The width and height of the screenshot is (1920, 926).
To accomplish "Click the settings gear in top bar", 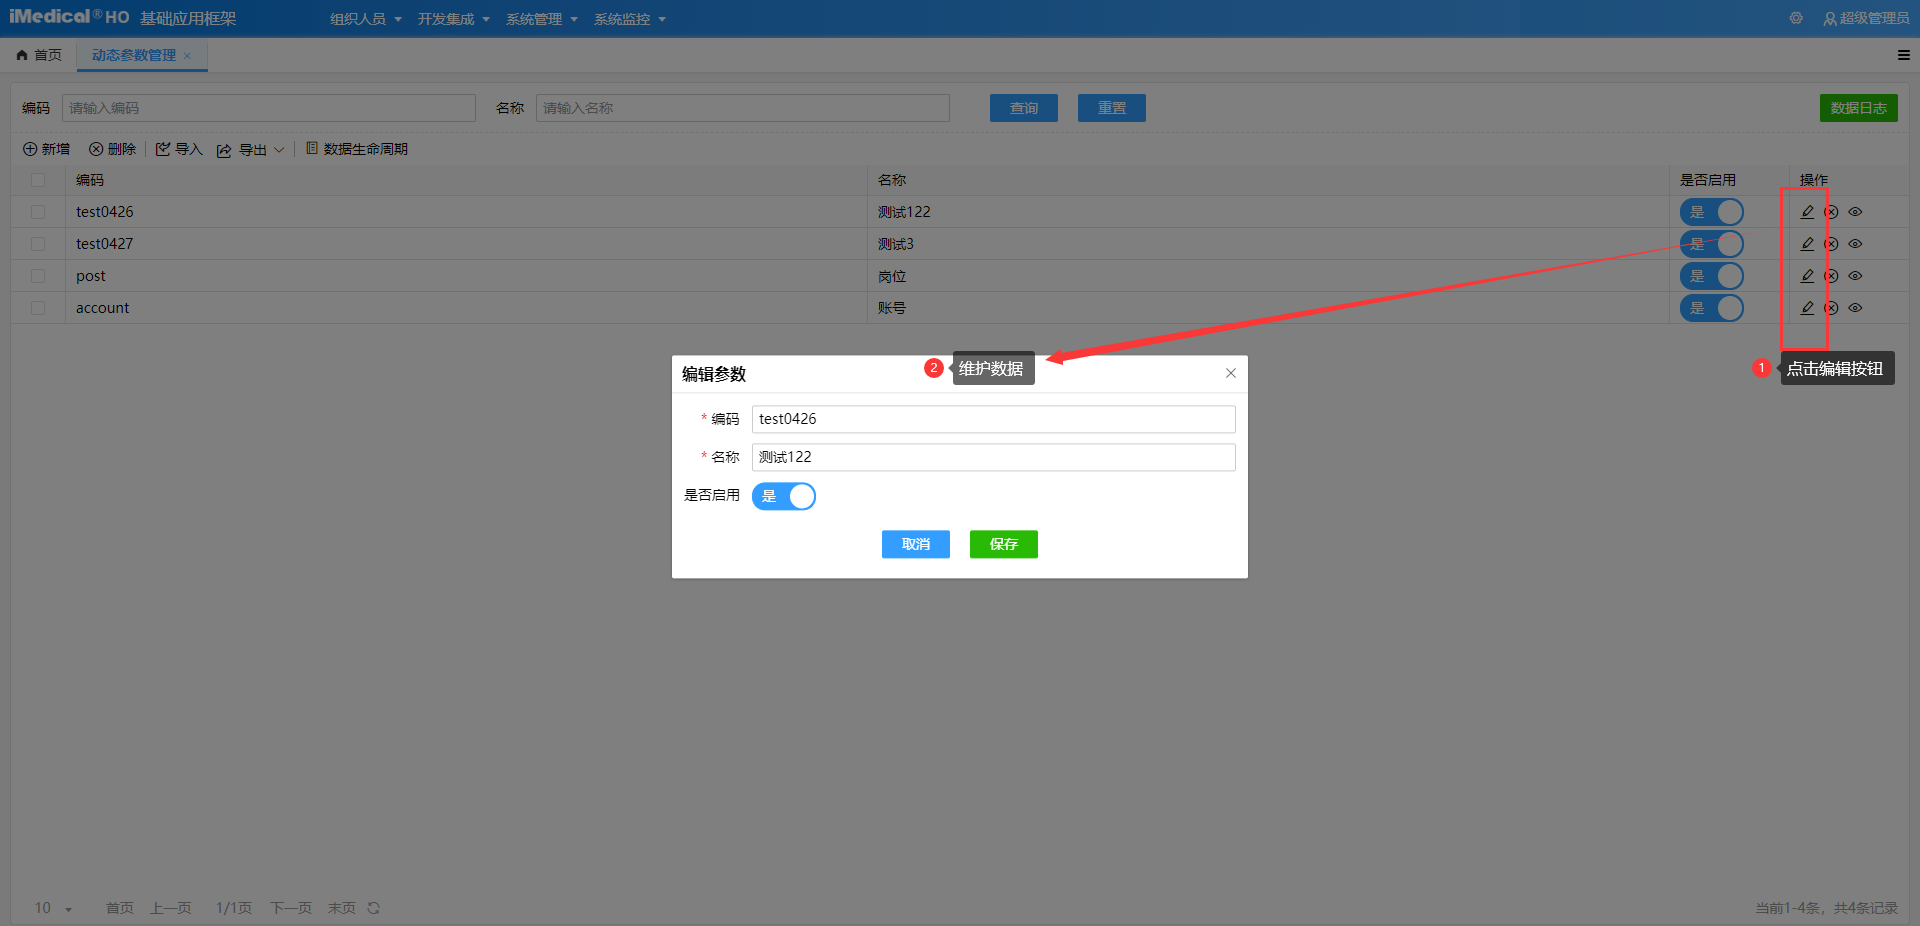I will [1796, 18].
